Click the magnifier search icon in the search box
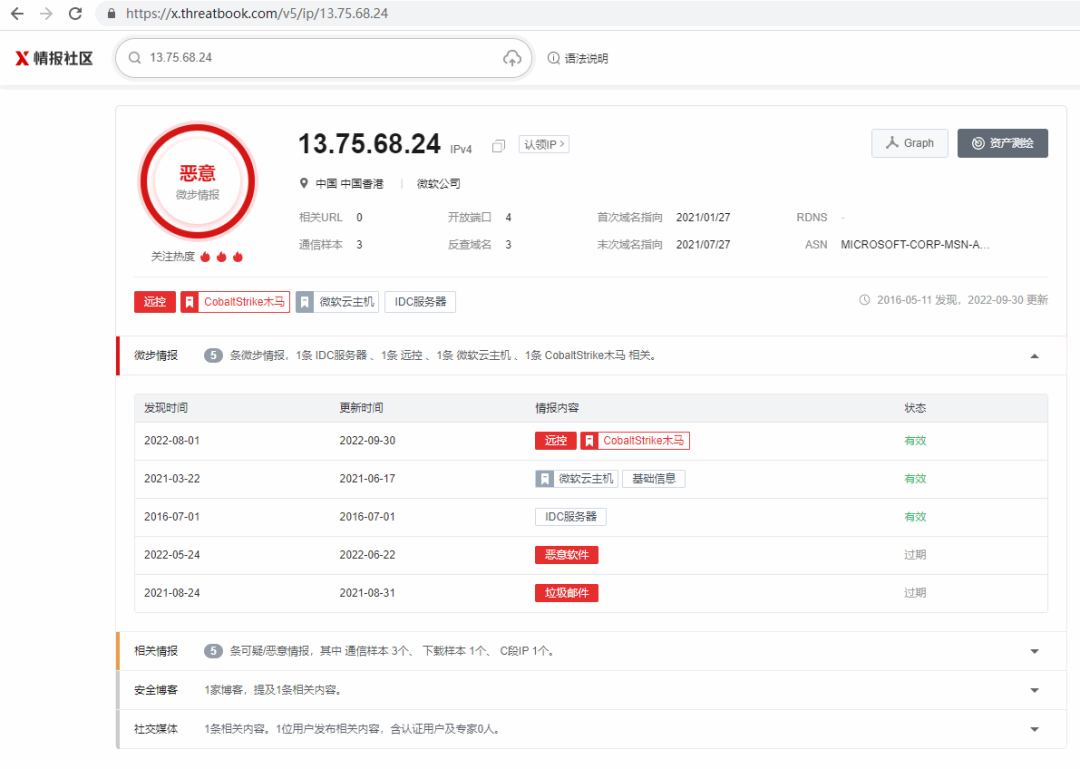Viewport: 1080px width, 769px height. point(135,58)
